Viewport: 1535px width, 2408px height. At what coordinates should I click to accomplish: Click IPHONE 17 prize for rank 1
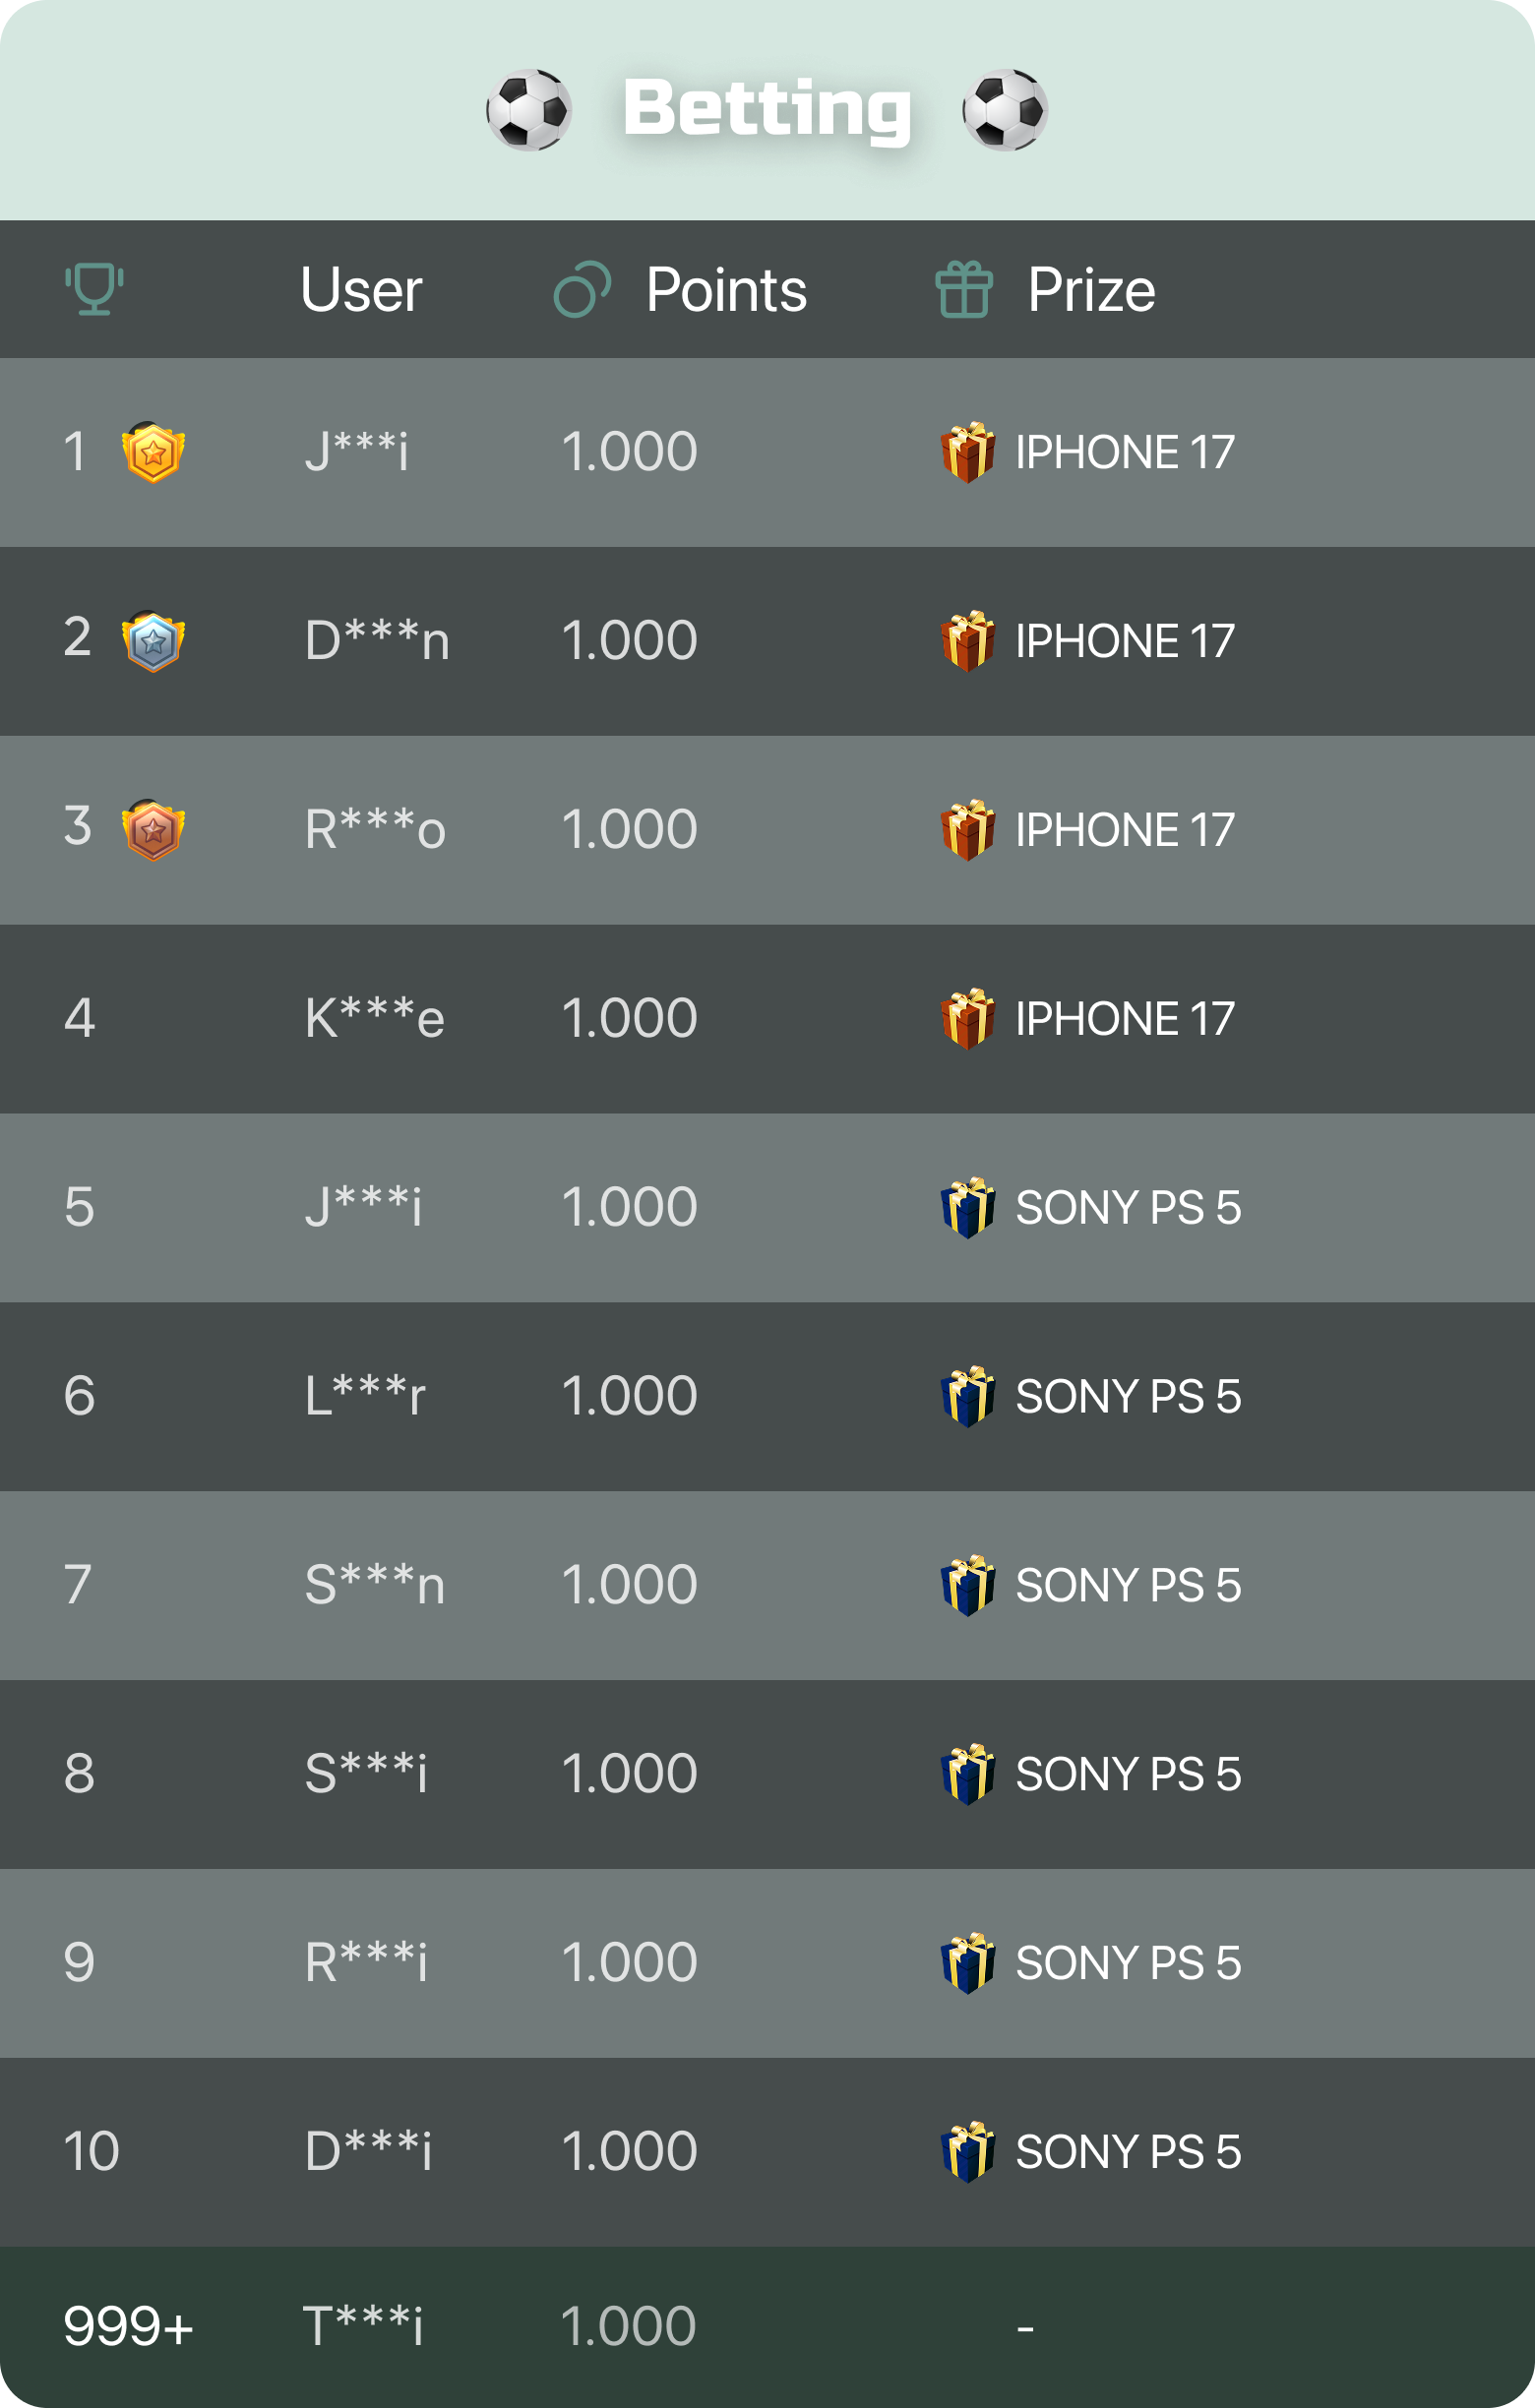click(x=1125, y=452)
